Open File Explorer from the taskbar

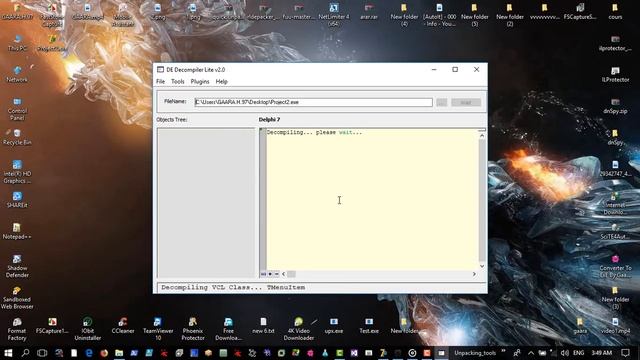(x=119, y=353)
